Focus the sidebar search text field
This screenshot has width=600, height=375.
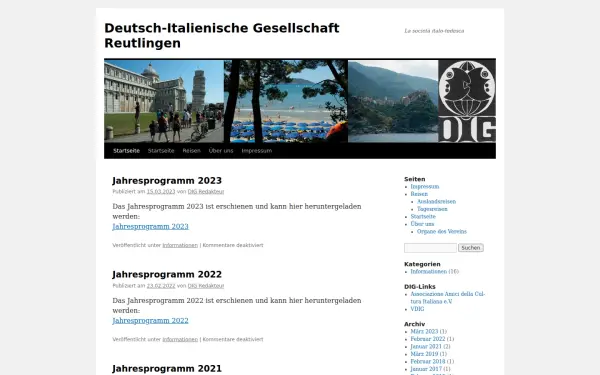tap(430, 248)
